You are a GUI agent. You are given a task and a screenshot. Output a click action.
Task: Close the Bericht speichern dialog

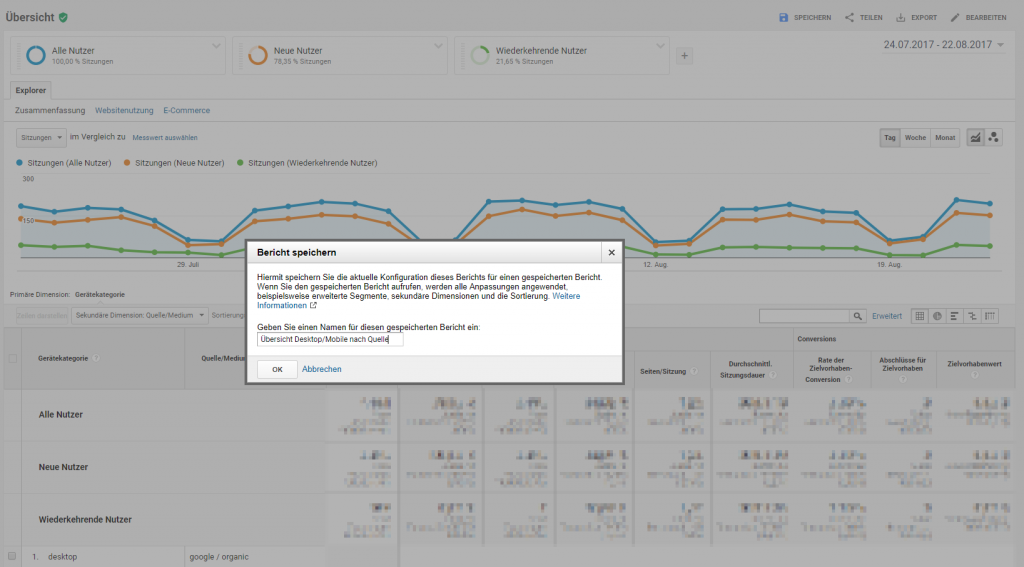click(611, 252)
